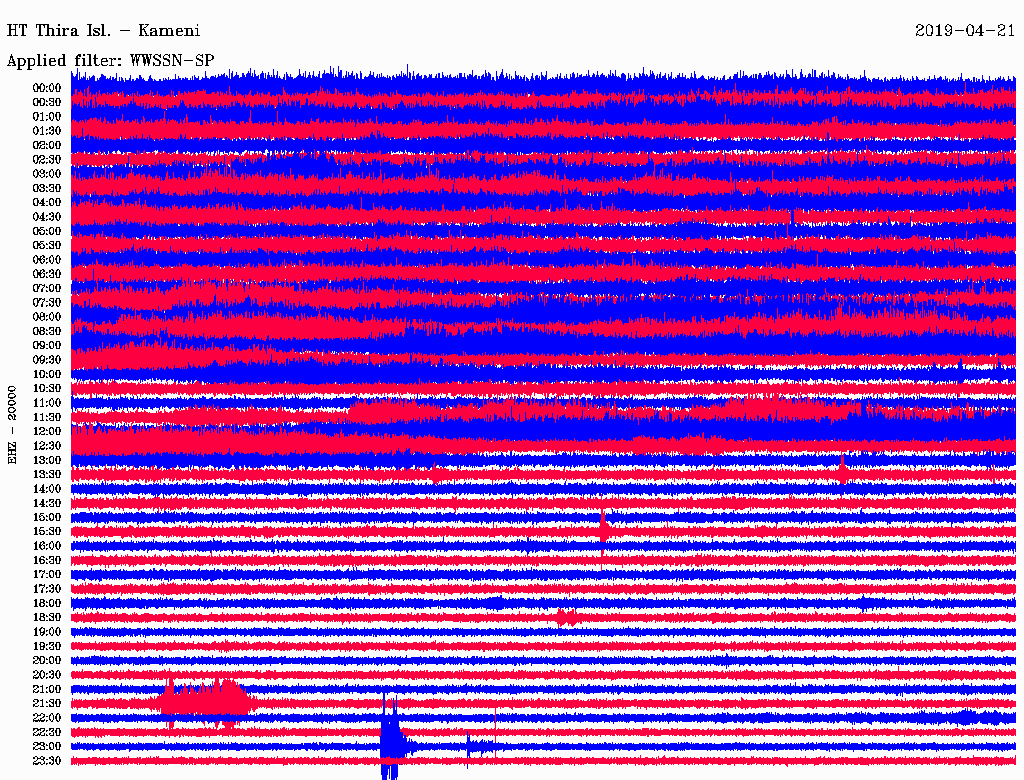
Task: Click the 06:00 time label
Action: [x=47, y=260]
